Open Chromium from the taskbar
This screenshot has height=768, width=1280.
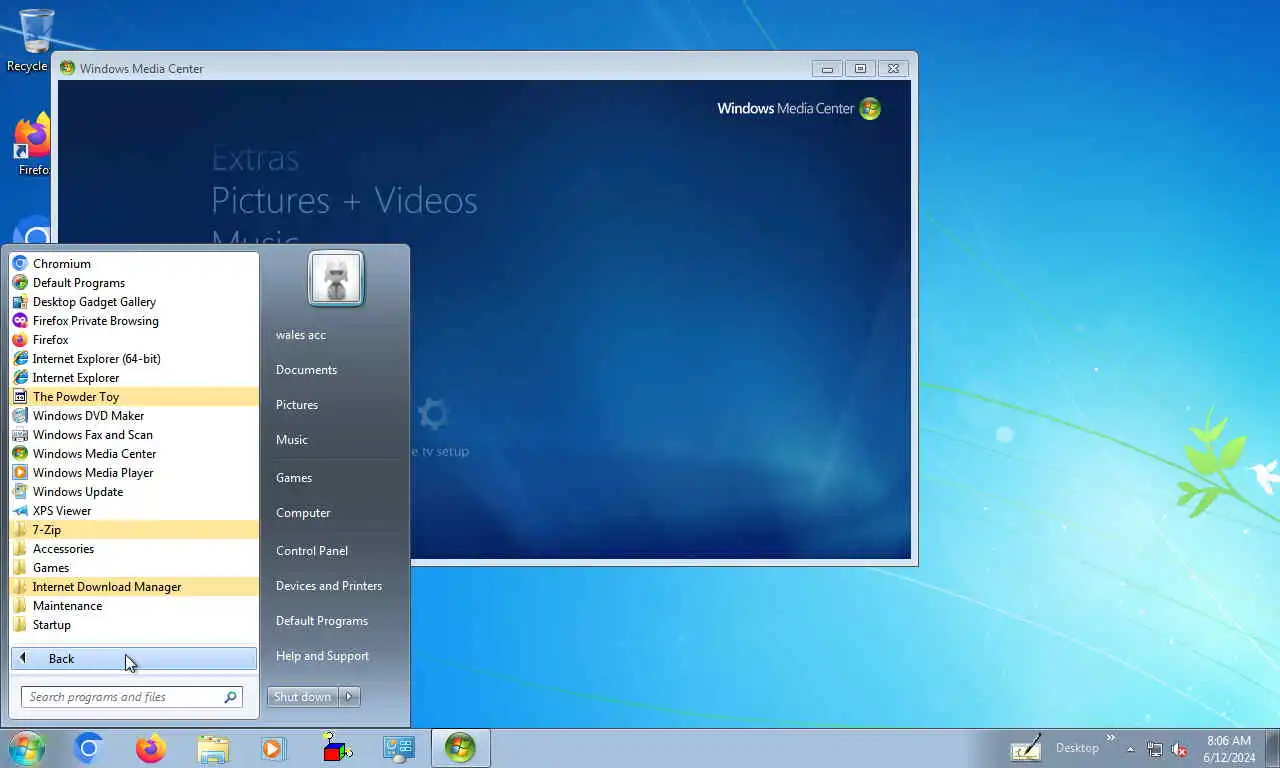(x=88, y=748)
